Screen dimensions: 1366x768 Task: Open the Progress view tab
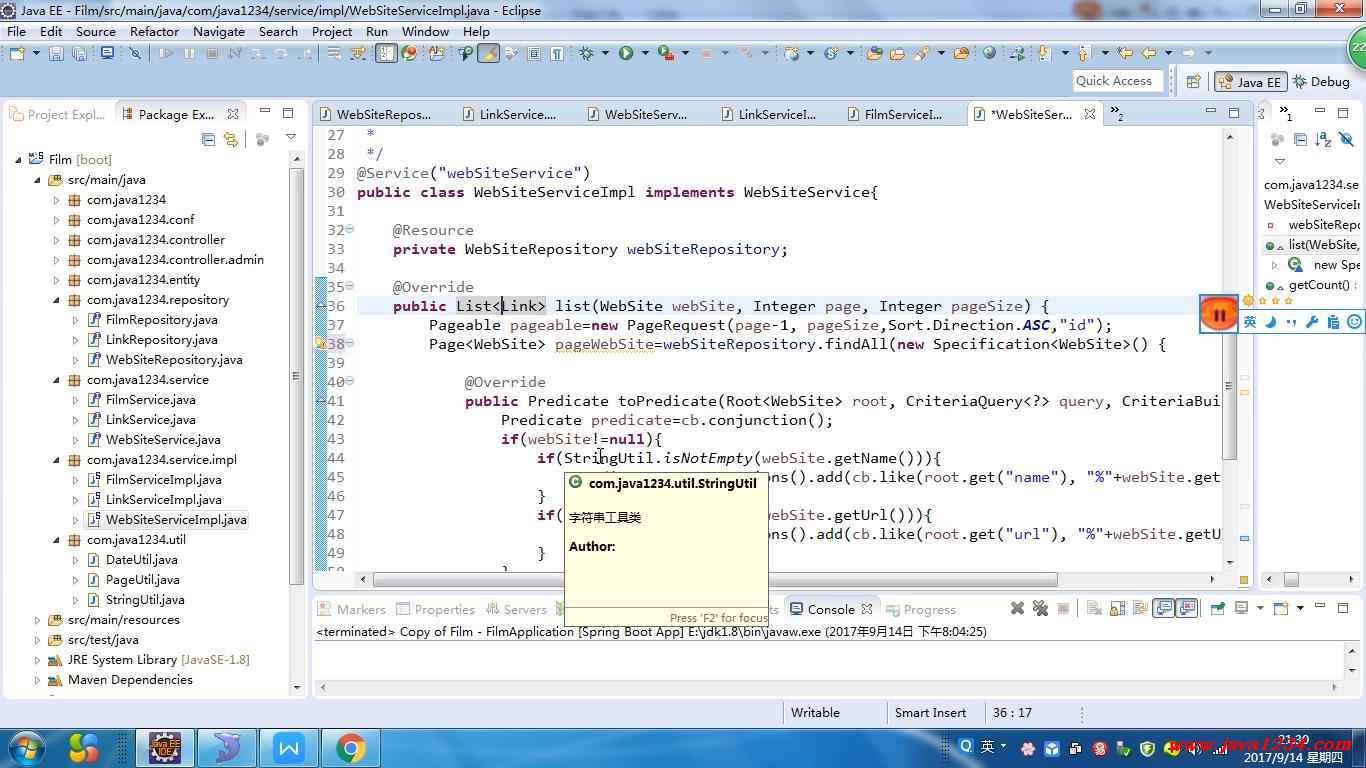pyautogui.click(x=919, y=609)
